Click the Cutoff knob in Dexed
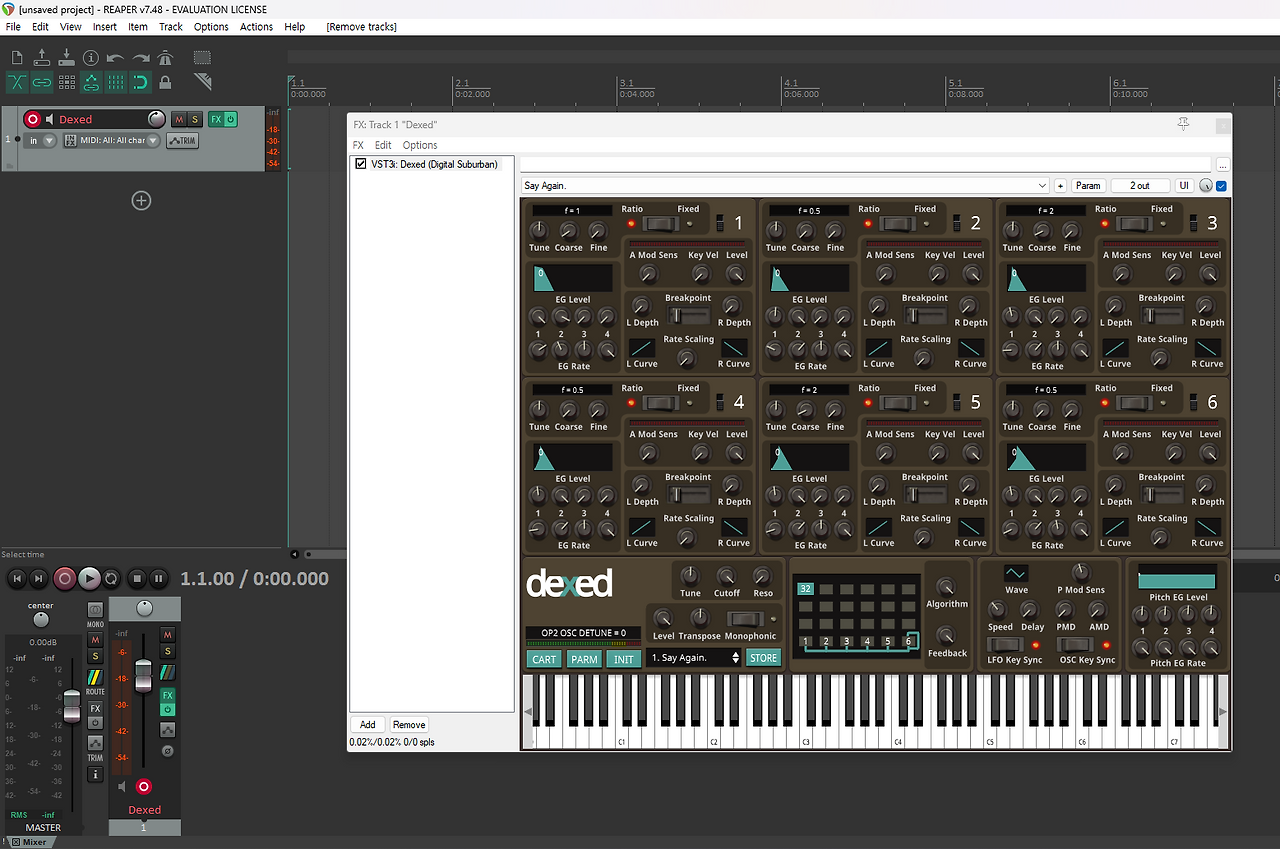 (727, 576)
